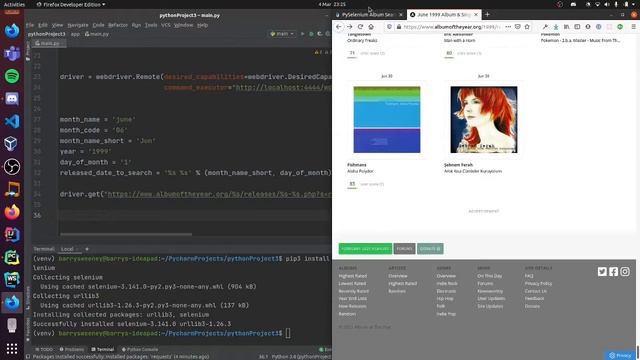Open Firefox hamburger application menu
Screen dimensions: 640x360
pyautogui.click(x=633, y=27)
